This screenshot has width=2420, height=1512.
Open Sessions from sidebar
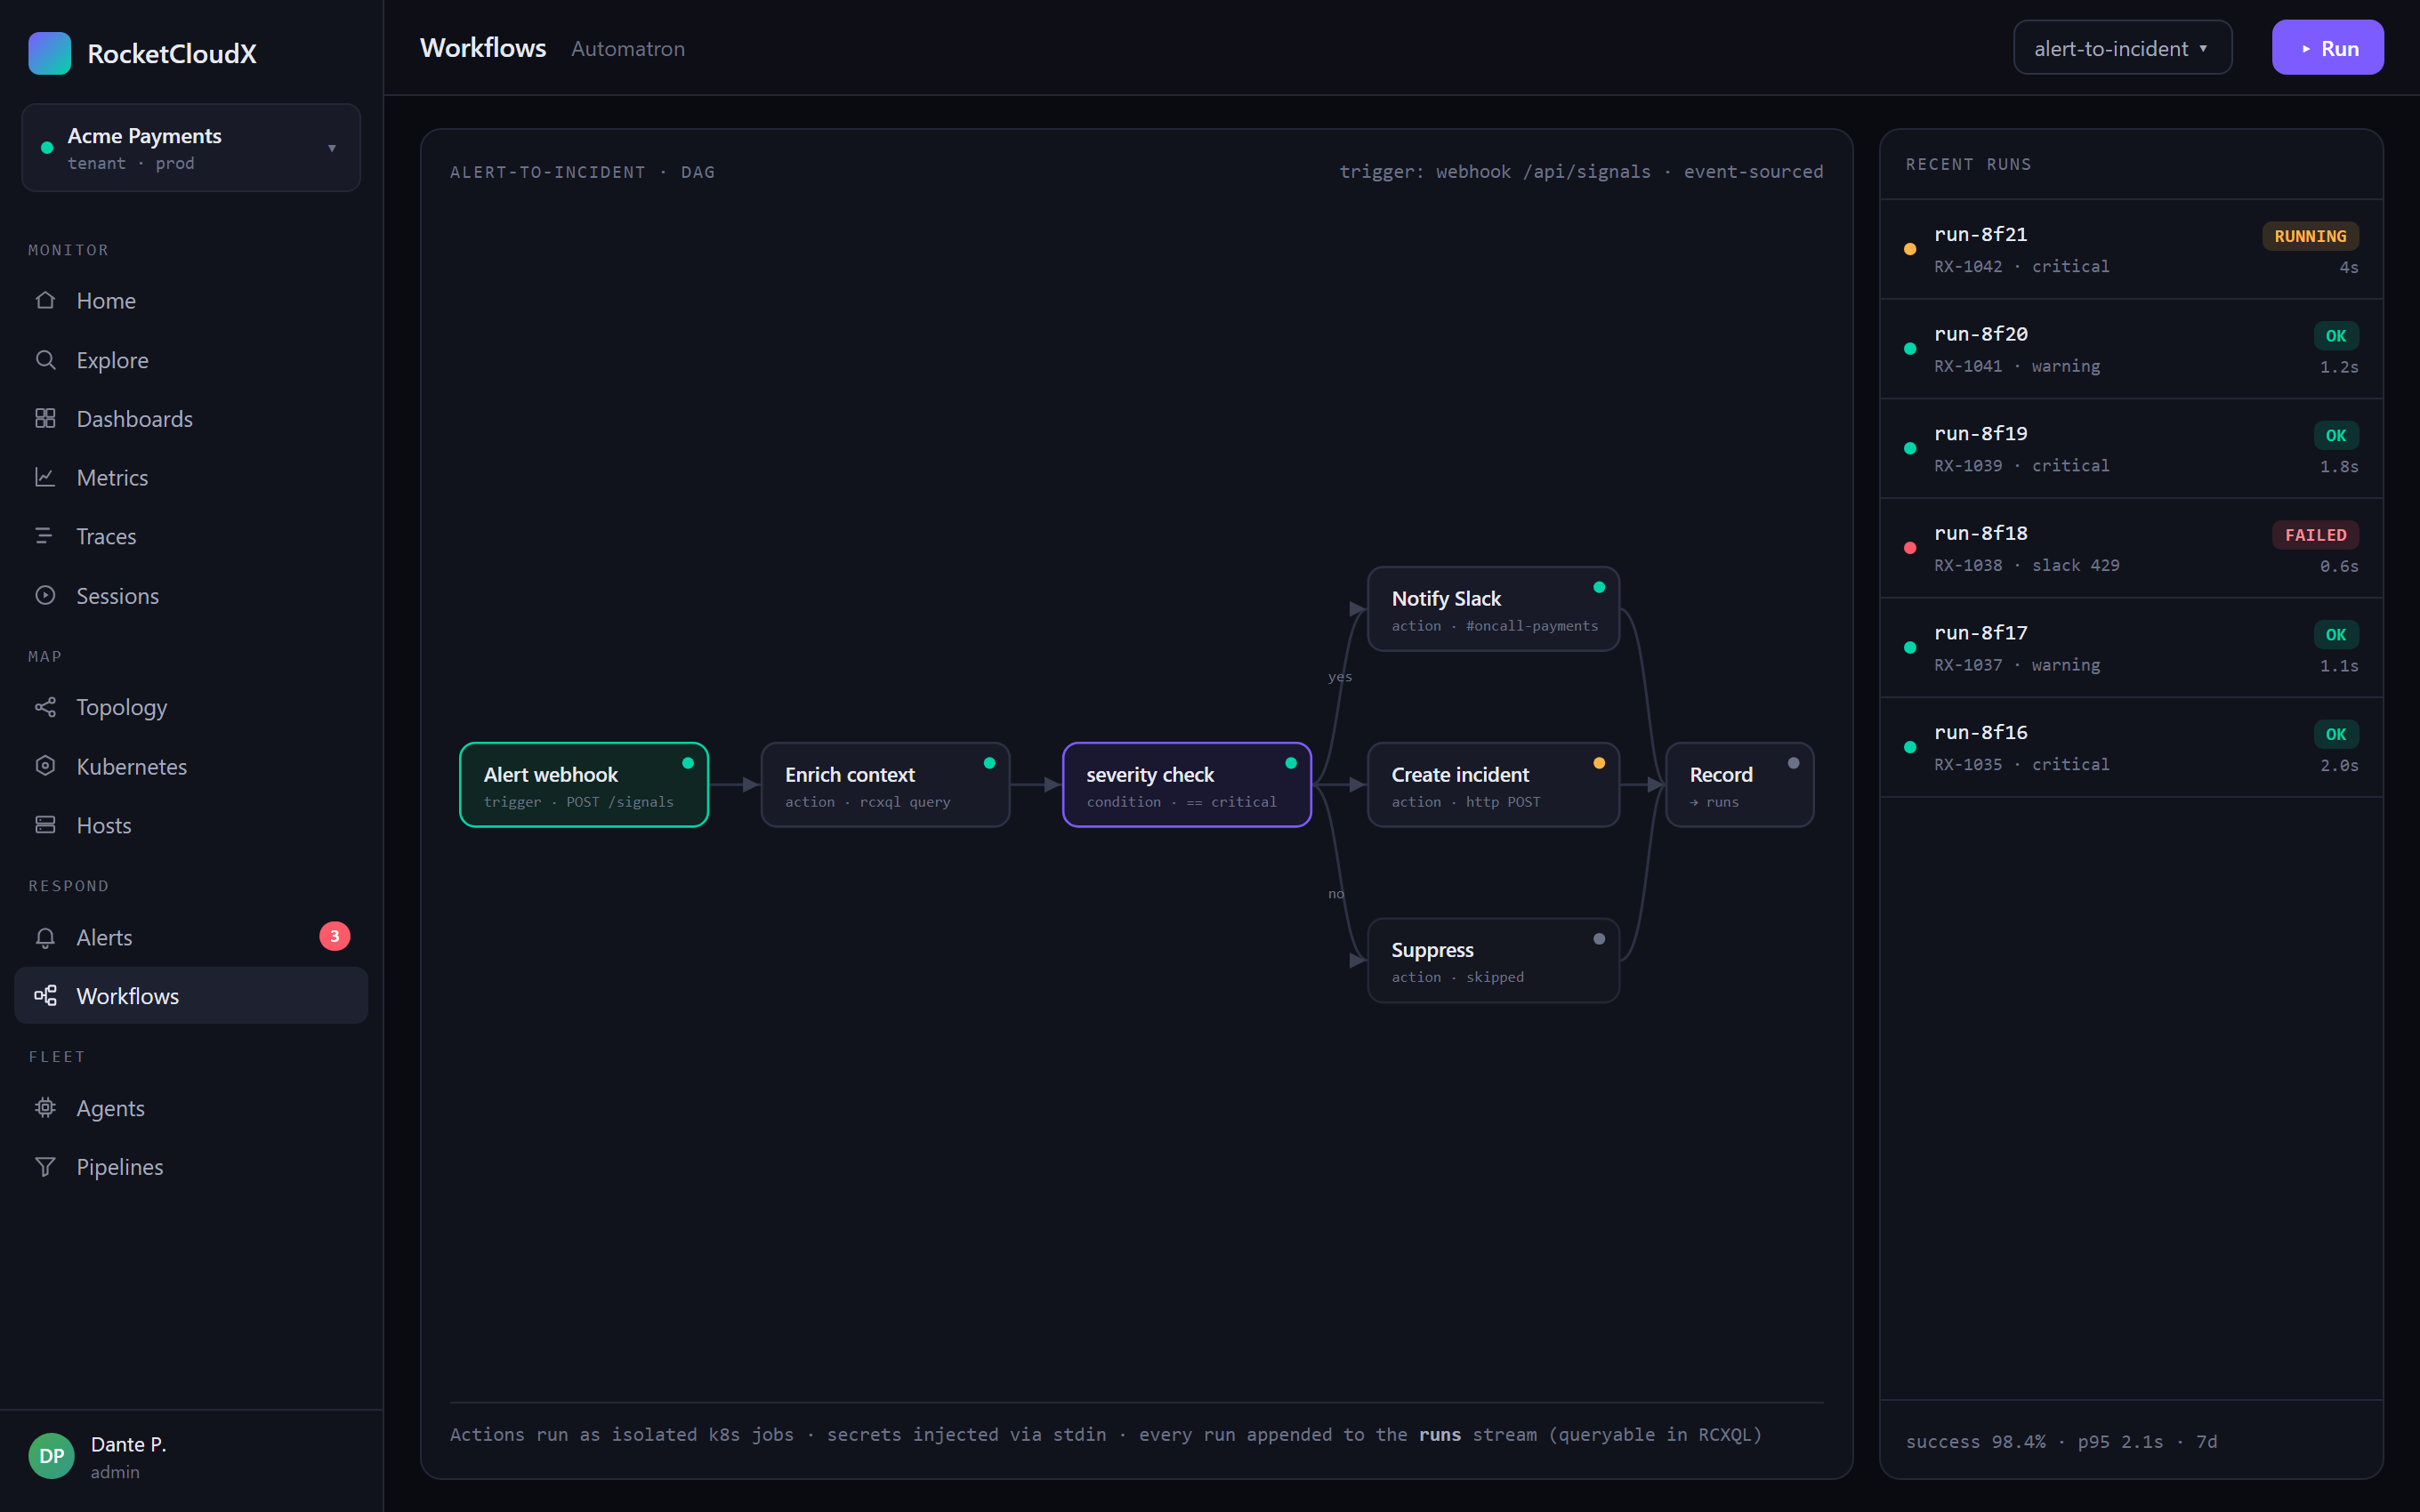191,595
